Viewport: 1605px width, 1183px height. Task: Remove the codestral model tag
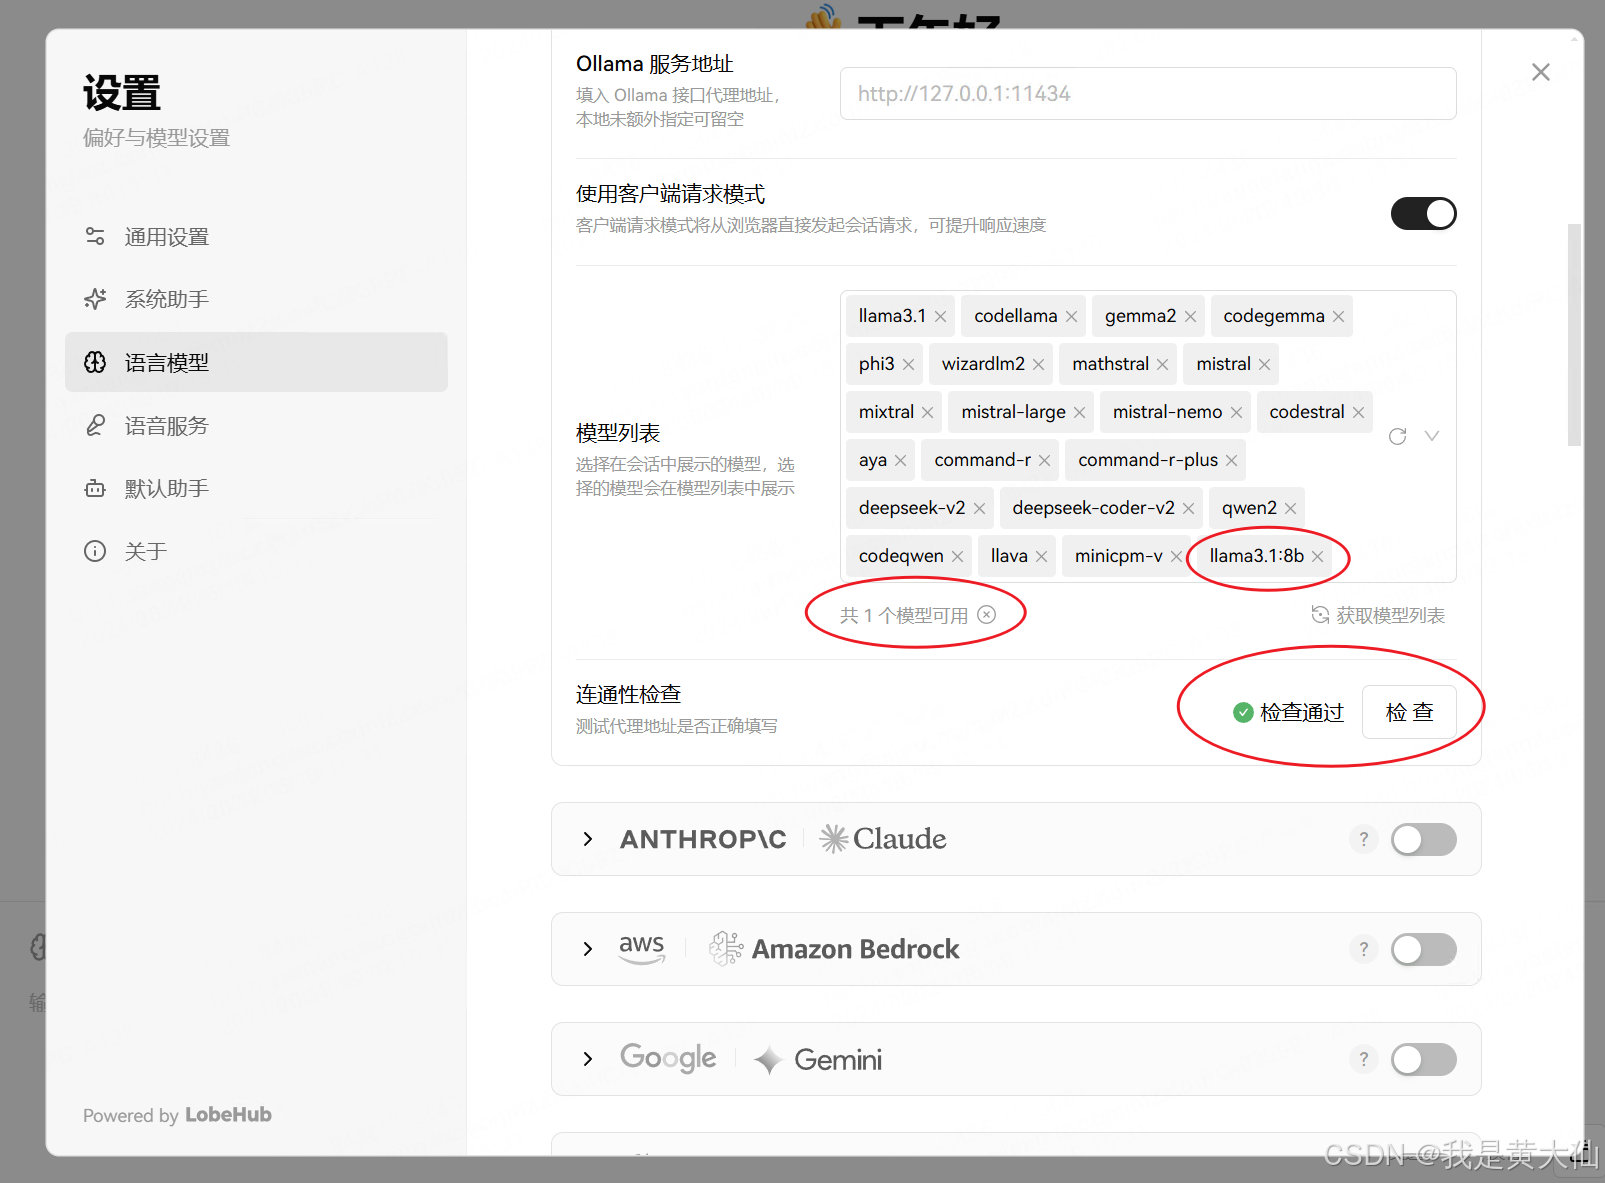point(1358,412)
